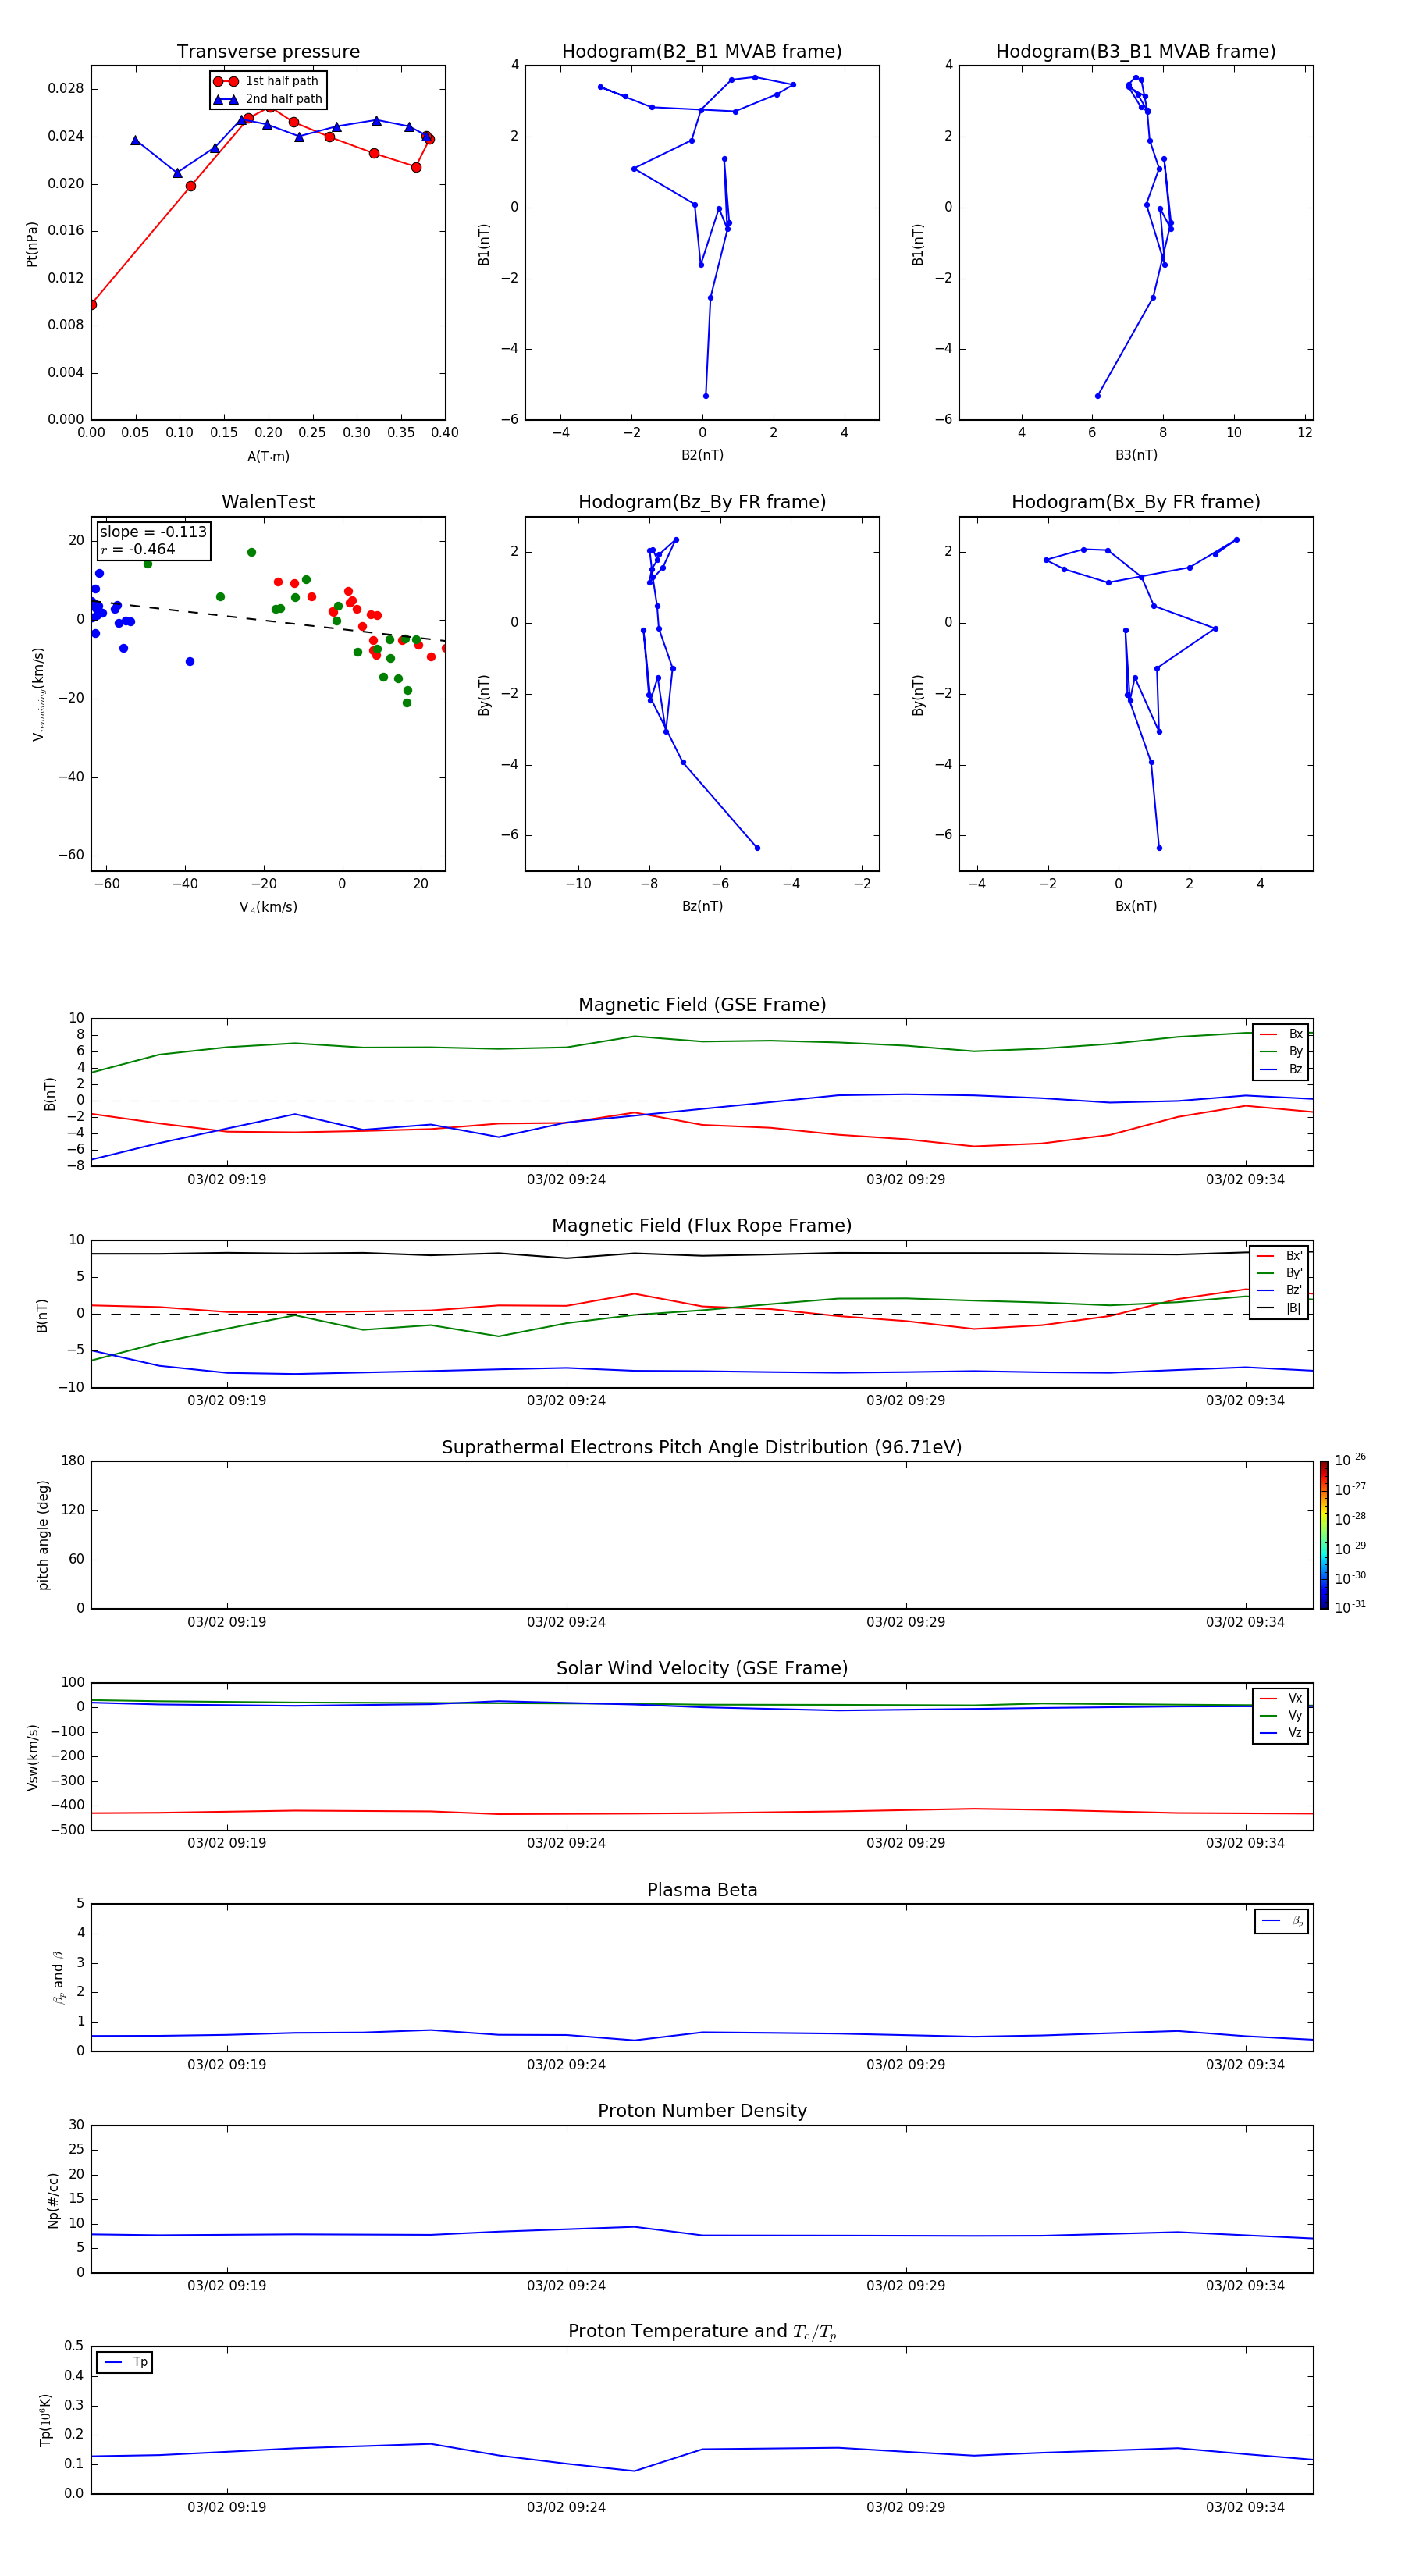Click the Vy legend entry in Solar Wind panel
The image size is (1405, 2576).
coord(1281,1716)
